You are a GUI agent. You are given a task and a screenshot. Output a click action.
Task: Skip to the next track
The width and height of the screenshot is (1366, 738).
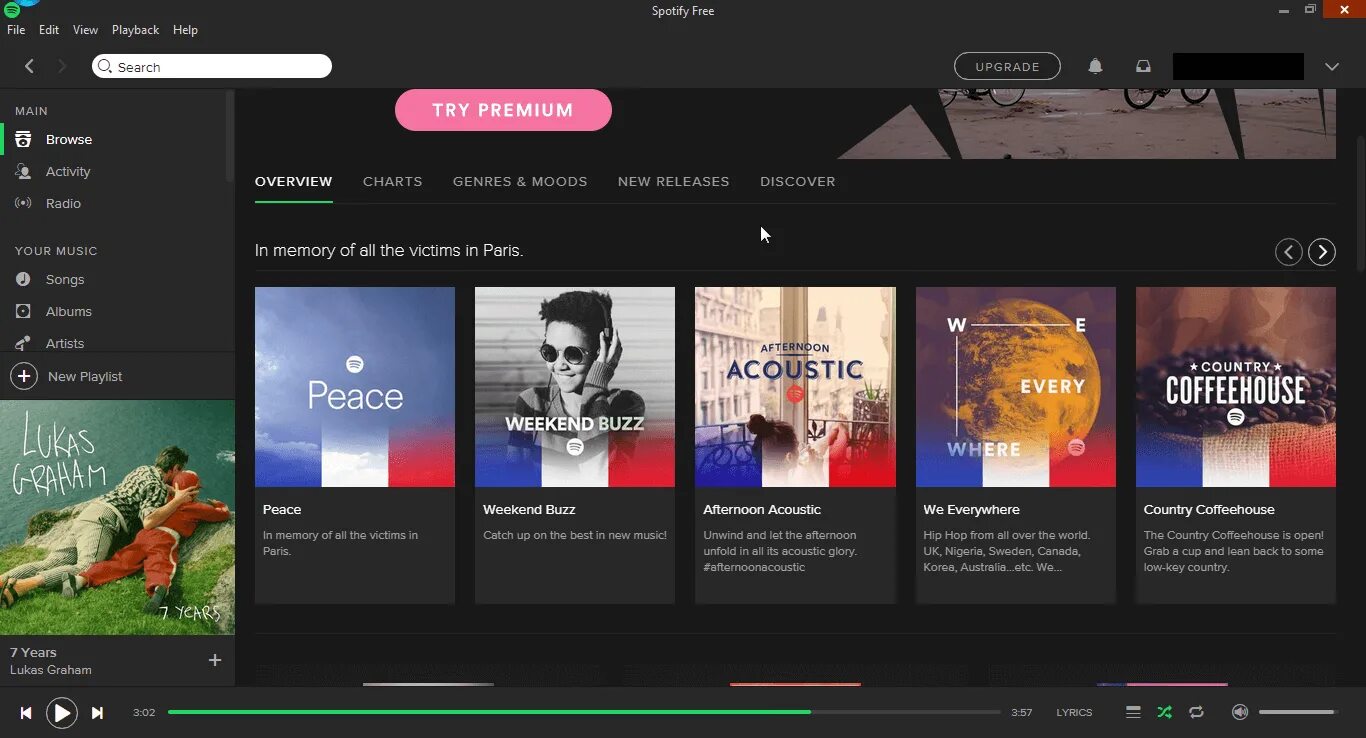[97, 713]
